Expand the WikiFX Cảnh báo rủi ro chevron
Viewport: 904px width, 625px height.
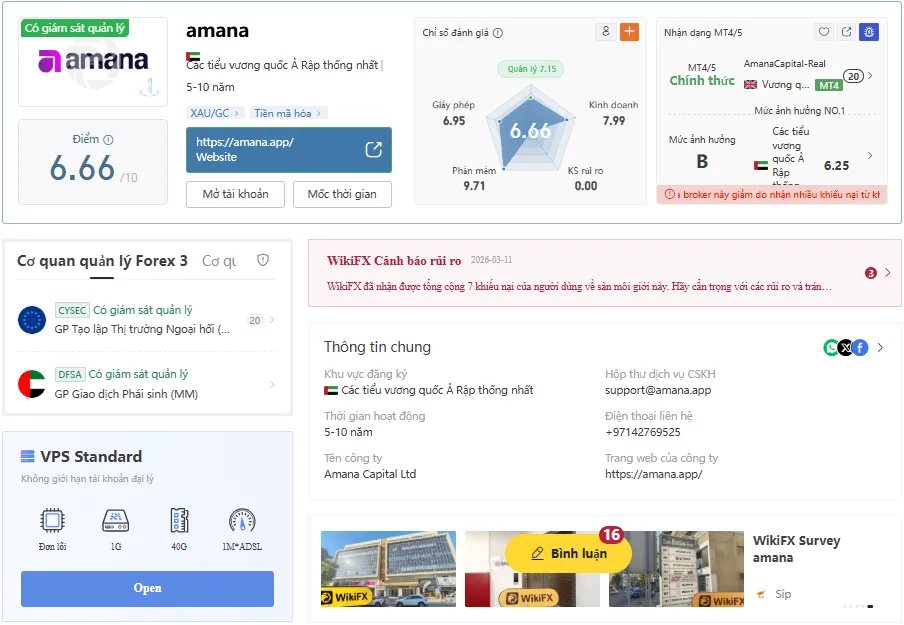pyautogui.click(x=887, y=273)
